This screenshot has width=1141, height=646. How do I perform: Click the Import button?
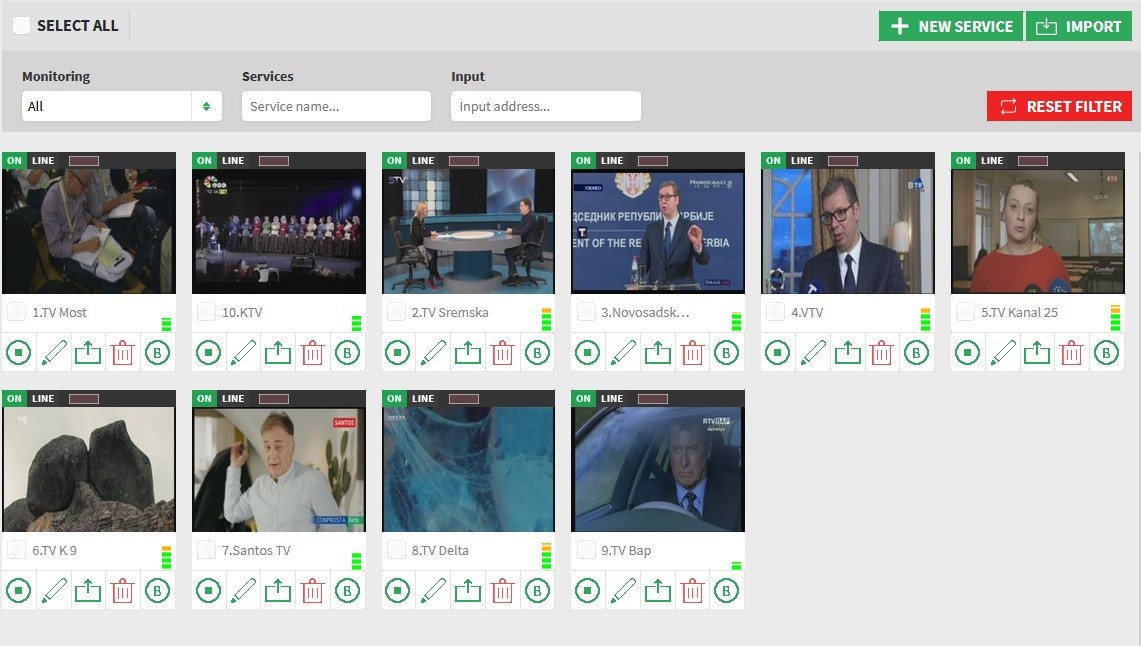pos(1078,26)
